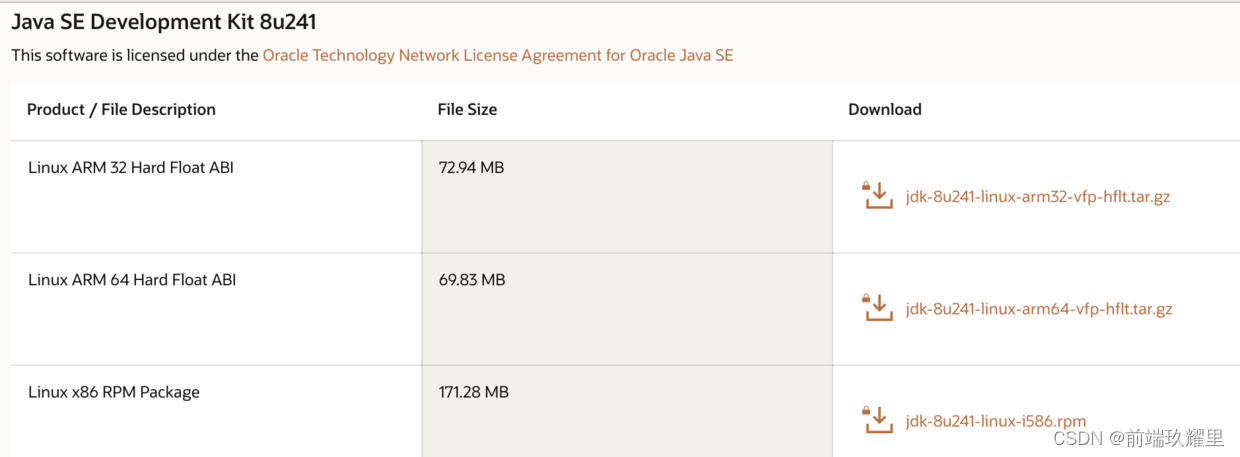Click download icon for arm64 tar.gz
The image size is (1240, 457).
877,307
